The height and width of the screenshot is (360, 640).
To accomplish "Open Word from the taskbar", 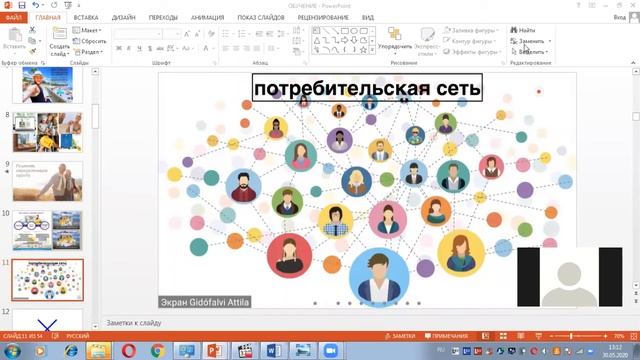I will coord(273,351).
